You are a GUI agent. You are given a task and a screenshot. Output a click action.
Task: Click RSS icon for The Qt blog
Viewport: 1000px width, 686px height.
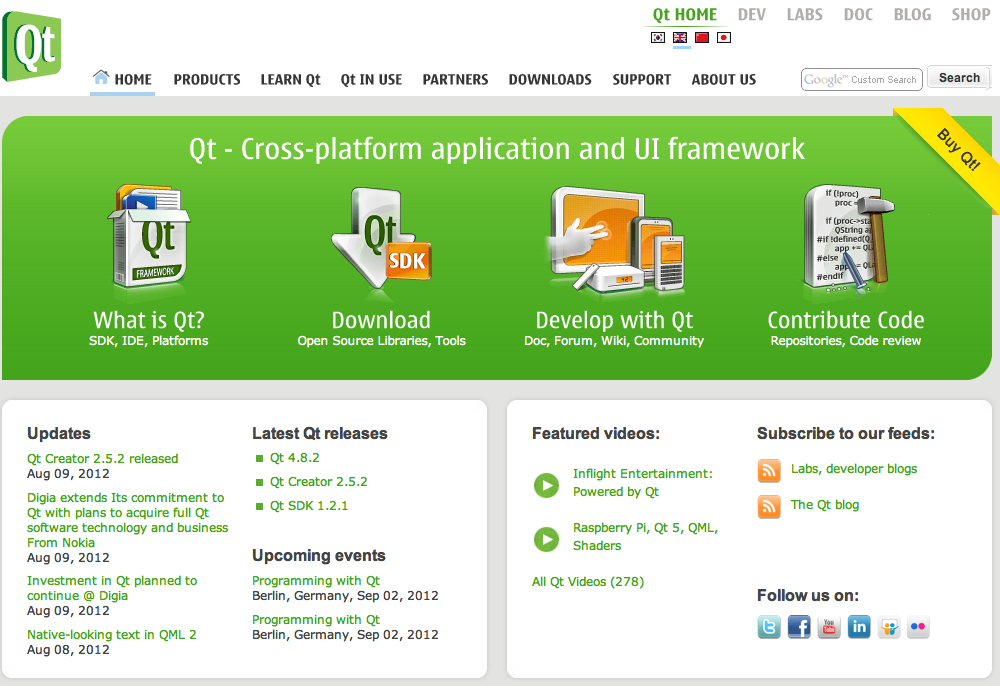(x=769, y=507)
